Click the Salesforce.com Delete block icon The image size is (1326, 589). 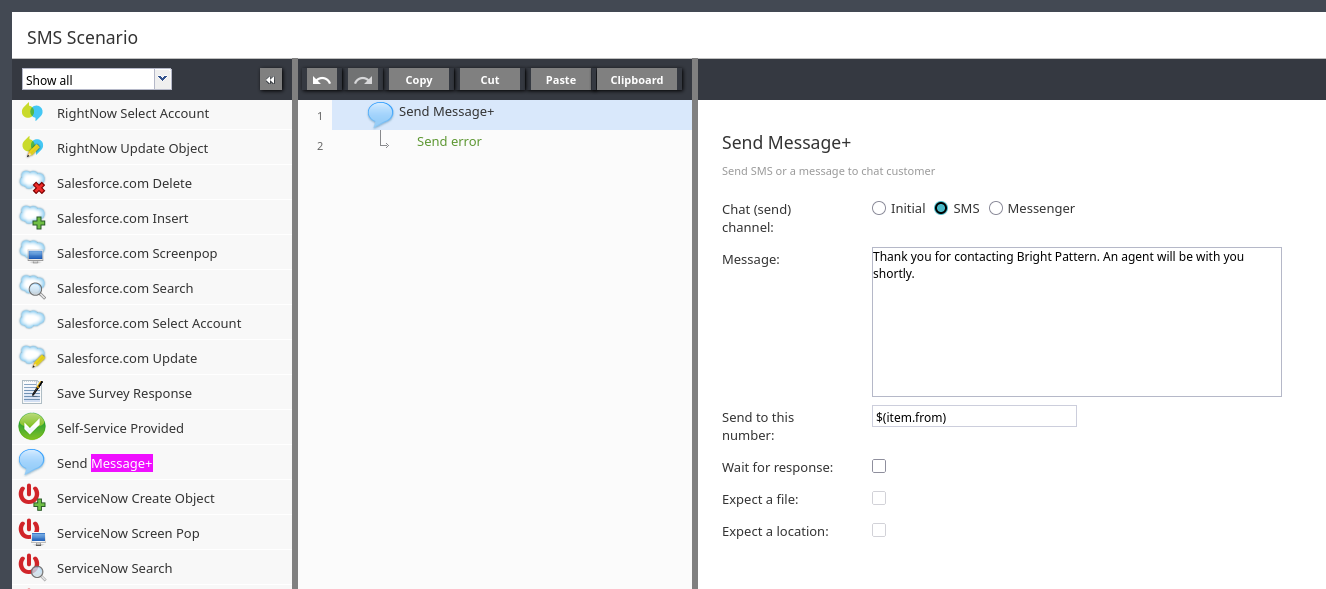(x=32, y=183)
